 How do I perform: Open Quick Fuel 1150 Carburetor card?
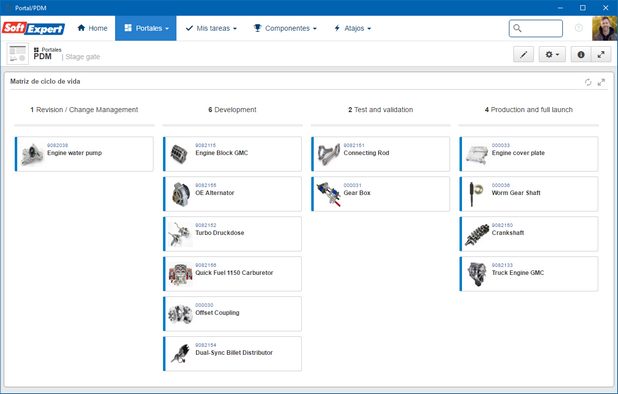point(233,274)
